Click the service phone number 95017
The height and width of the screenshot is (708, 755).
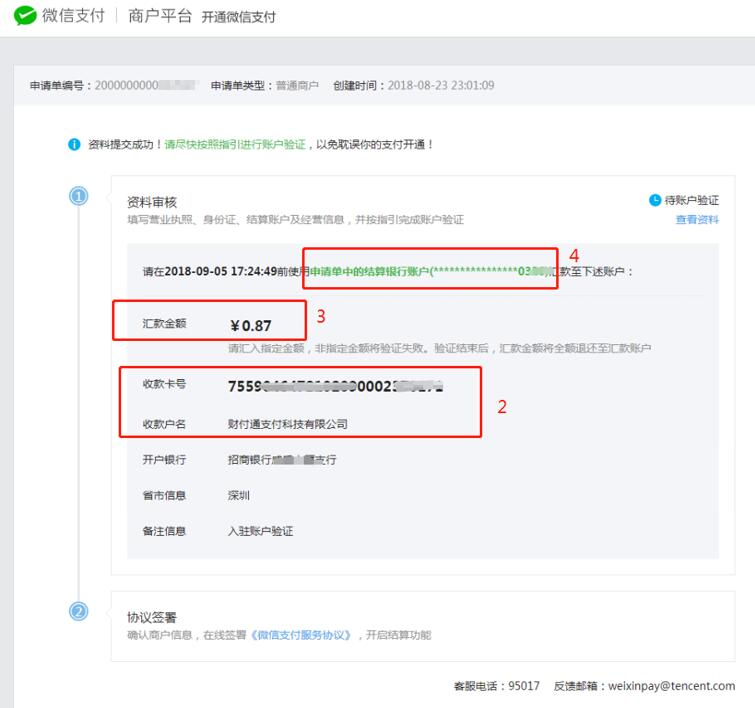(524, 686)
